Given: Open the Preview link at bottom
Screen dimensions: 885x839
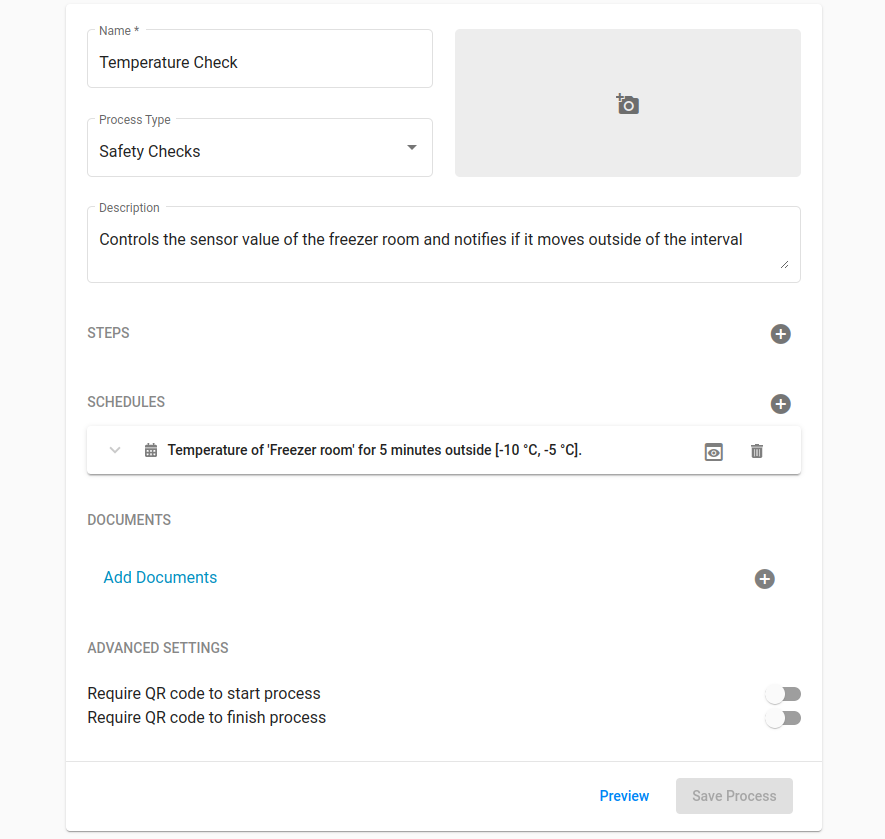Looking at the screenshot, I should [624, 796].
